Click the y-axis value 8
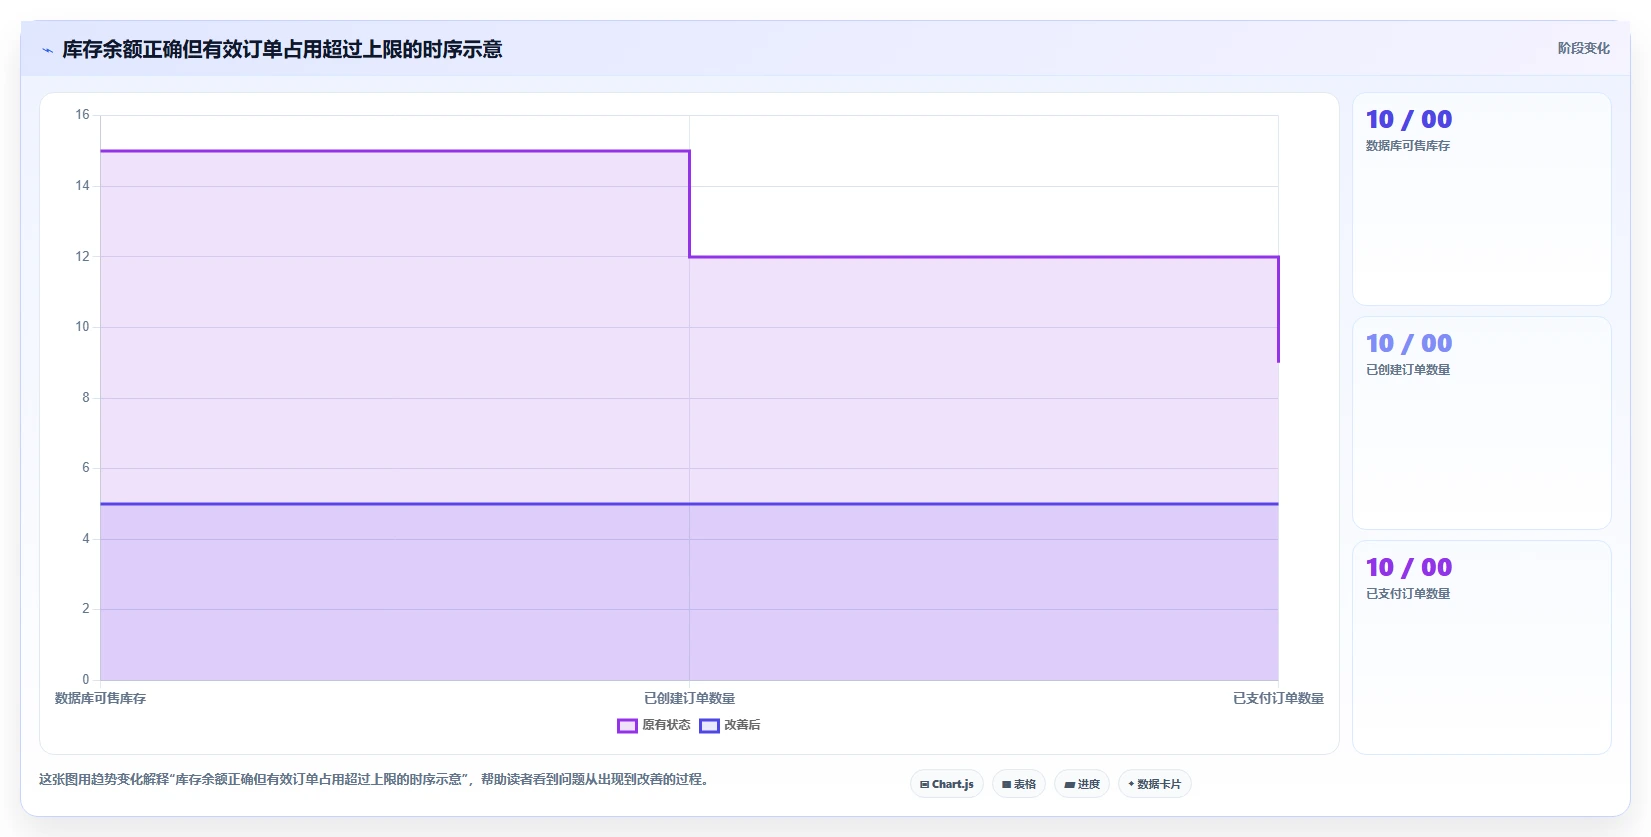This screenshot has height=837, width=1651. (x=86, y=398)
